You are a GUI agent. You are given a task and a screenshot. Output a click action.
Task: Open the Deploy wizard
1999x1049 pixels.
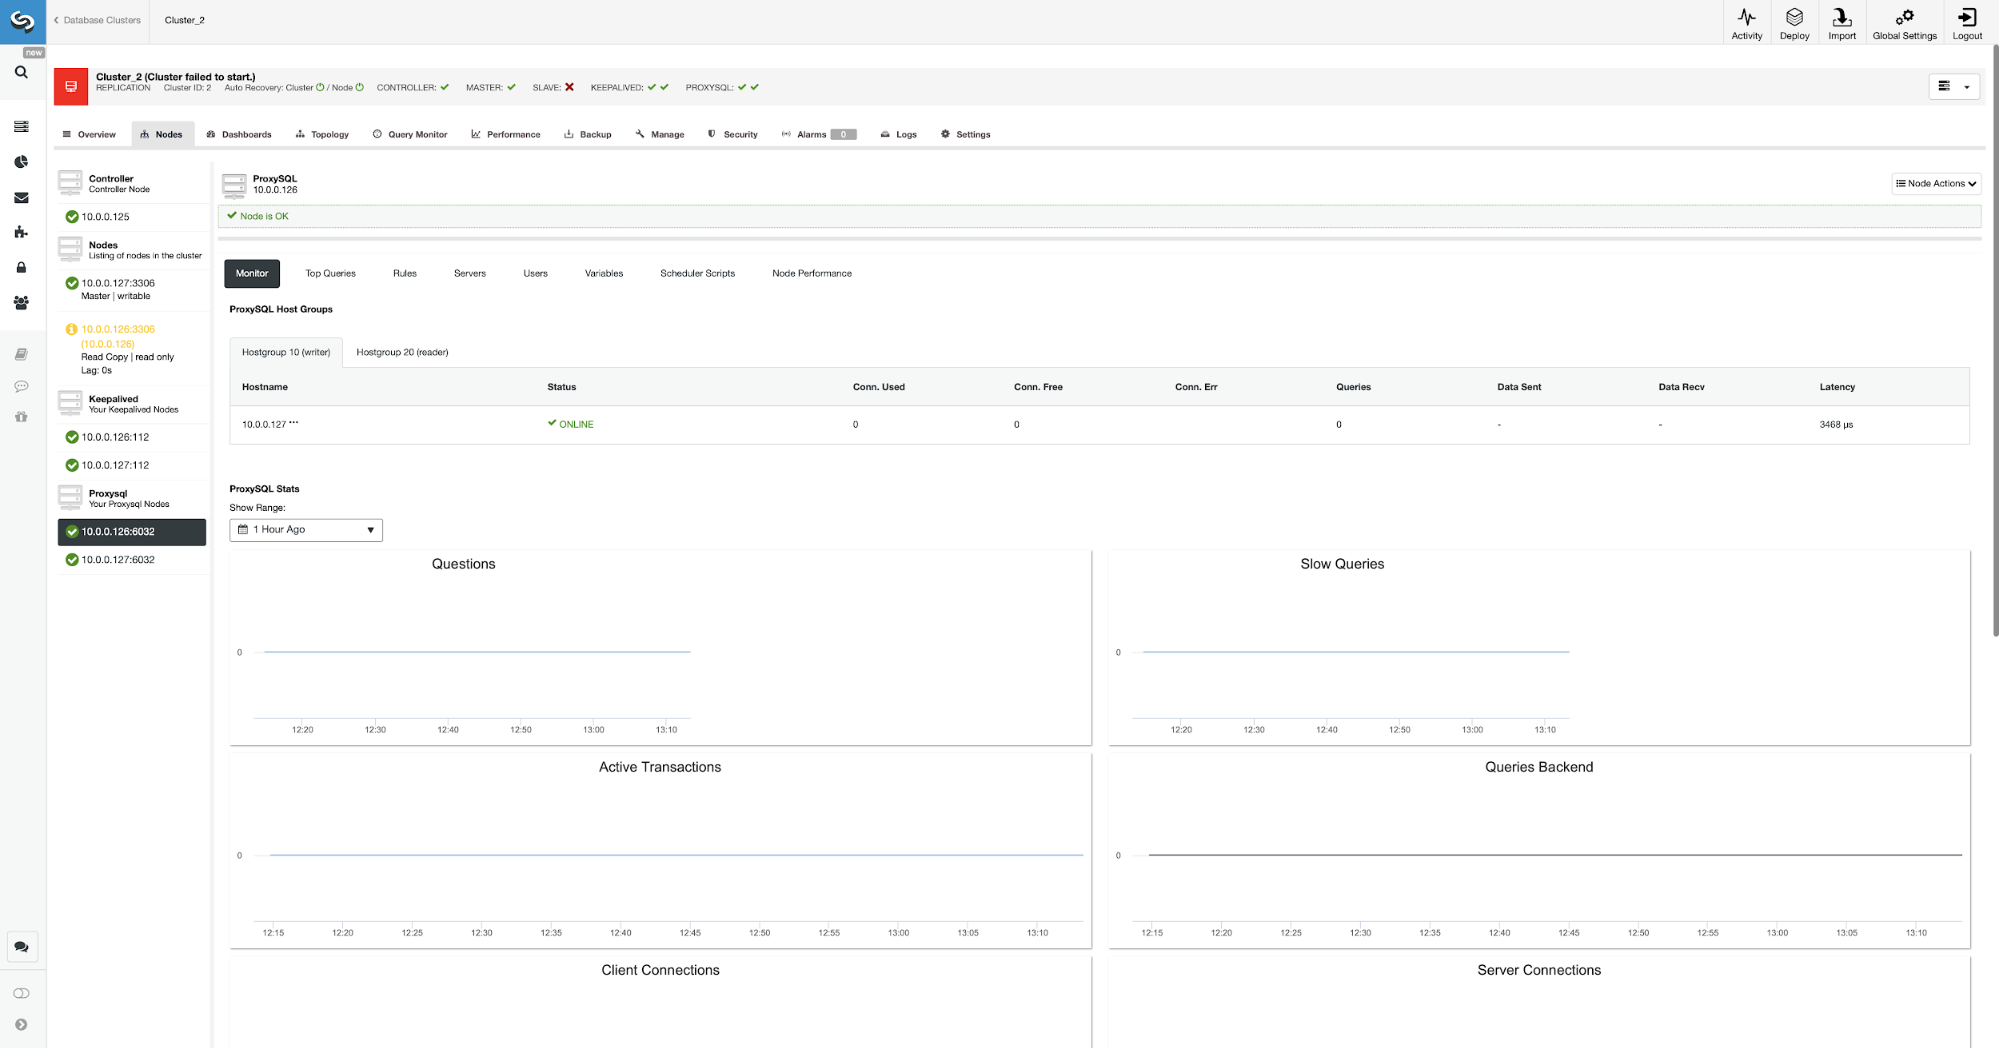tap(1795, 23)
